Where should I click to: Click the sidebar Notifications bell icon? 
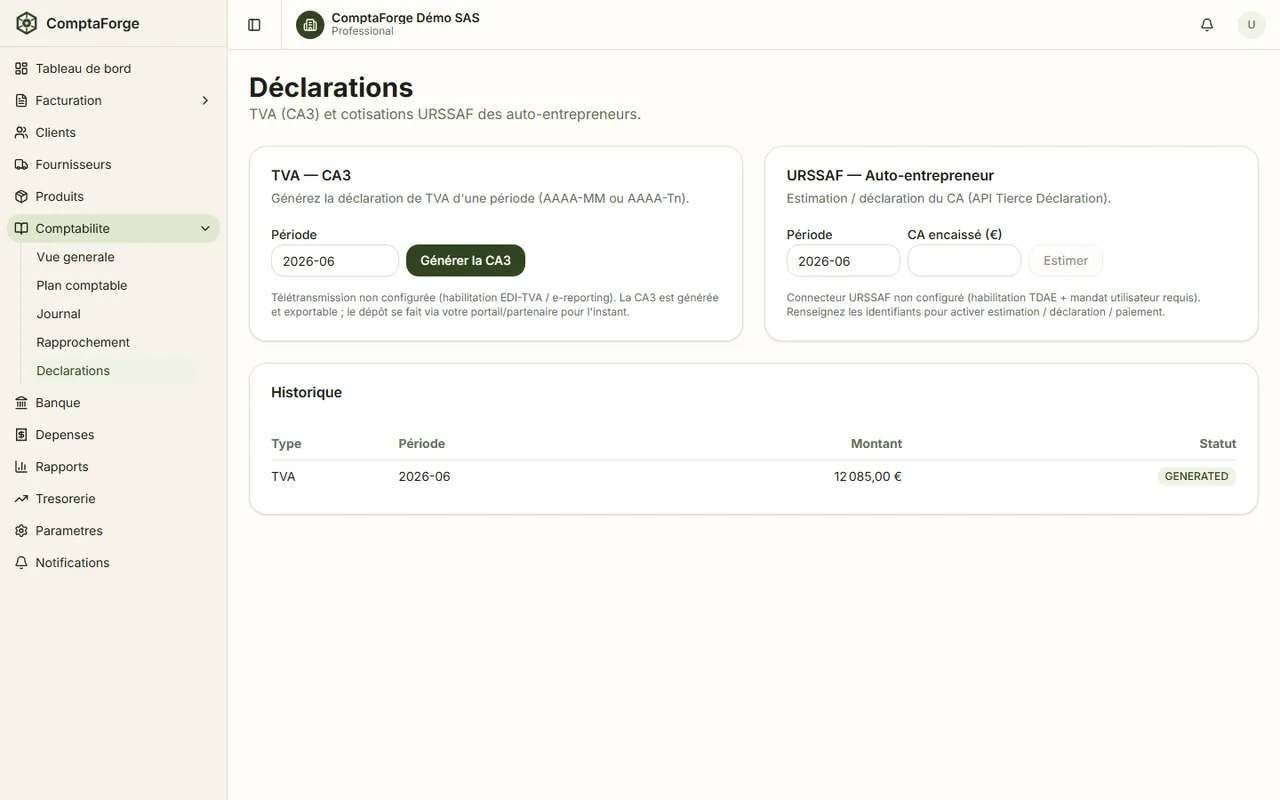coord(21,562)
